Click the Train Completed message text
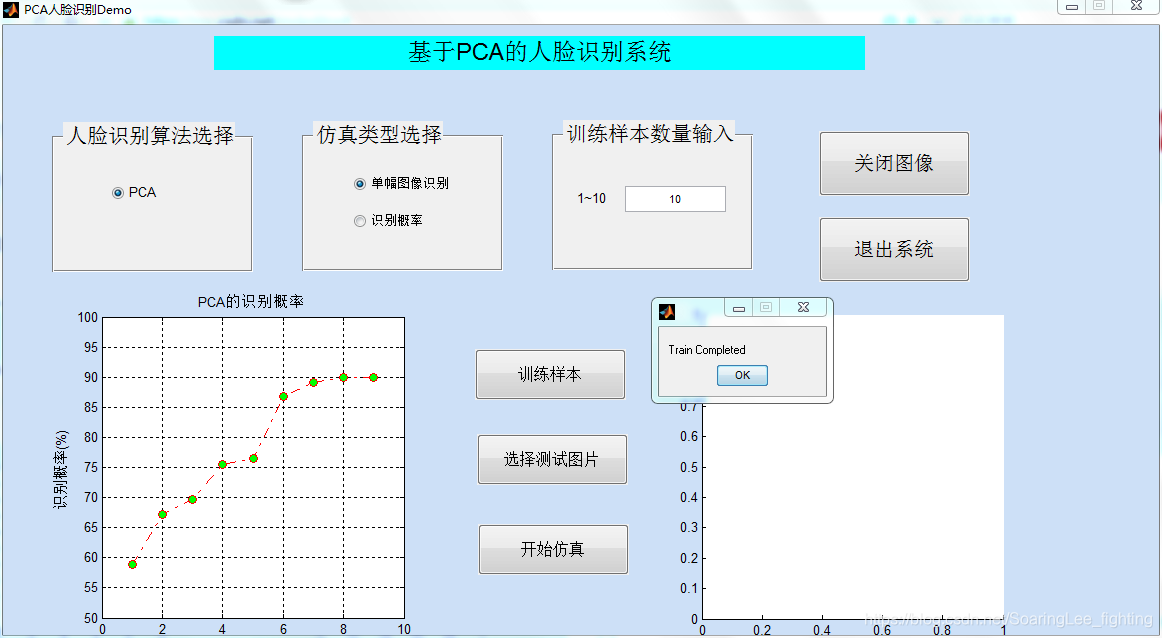 tap(705, 348)
